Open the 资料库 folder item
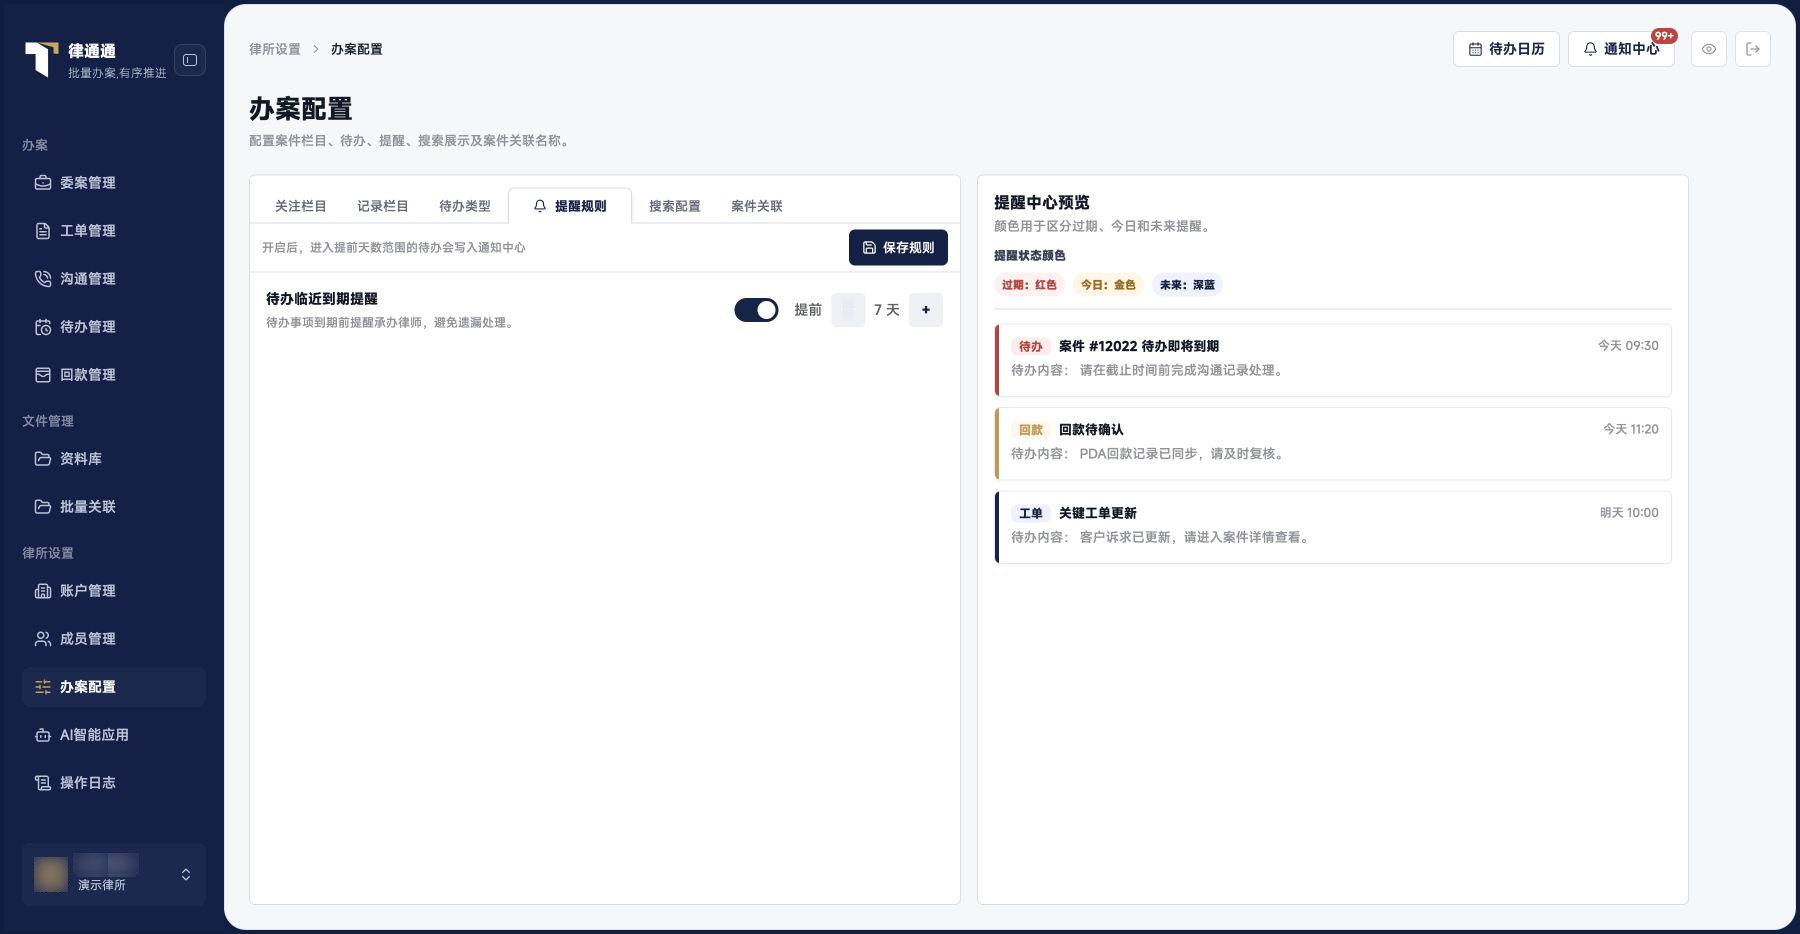The image size is (1800, 934). [114, 459]
